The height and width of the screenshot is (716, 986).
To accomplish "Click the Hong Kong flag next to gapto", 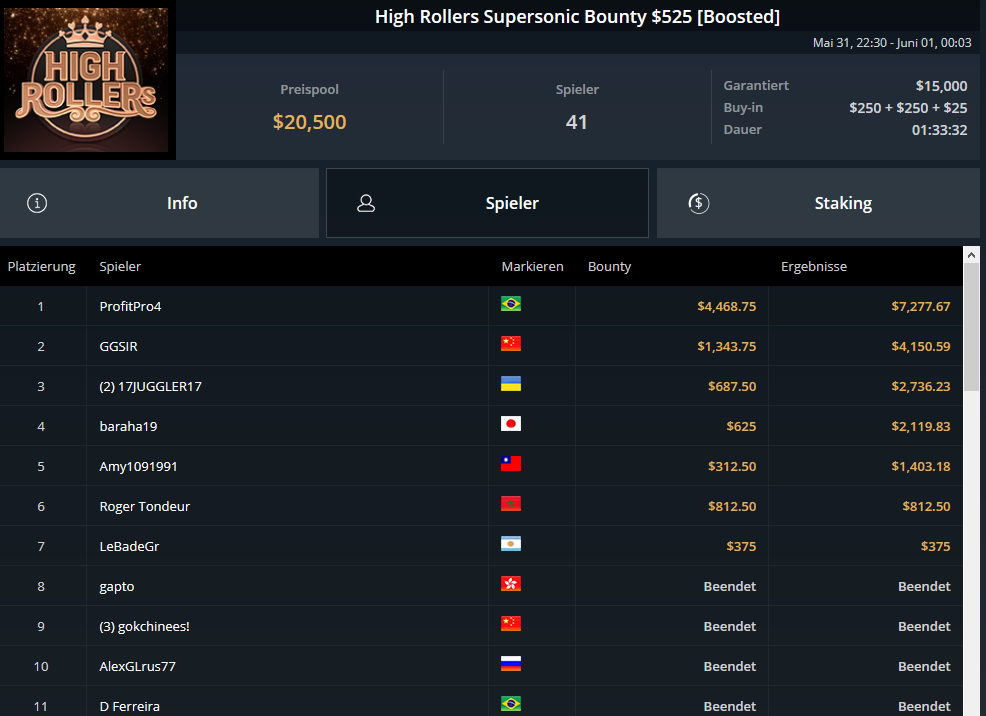I will click(511, 583).
